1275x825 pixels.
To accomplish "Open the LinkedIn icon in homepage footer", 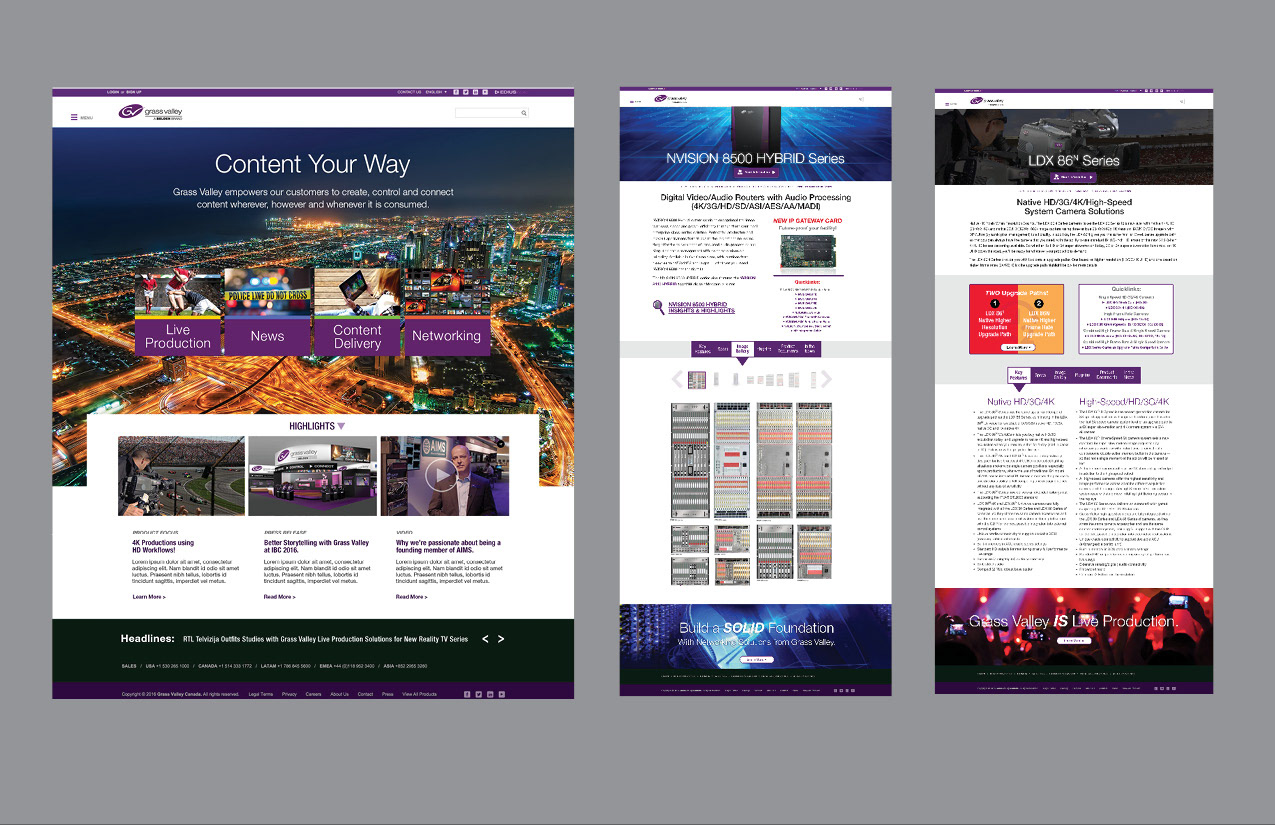I will tap(490, 693).
